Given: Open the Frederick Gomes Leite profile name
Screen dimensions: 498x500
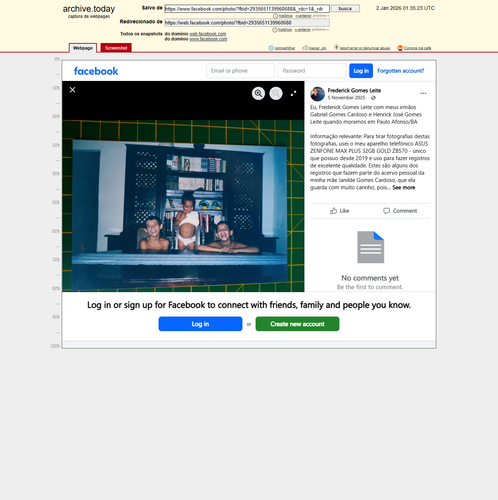Looking at the screenshot, I should click(354, 90).
